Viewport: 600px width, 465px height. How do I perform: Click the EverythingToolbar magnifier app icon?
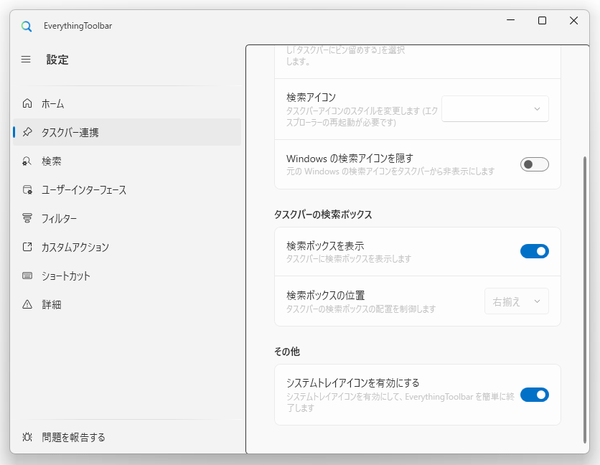tap(26, 26)
